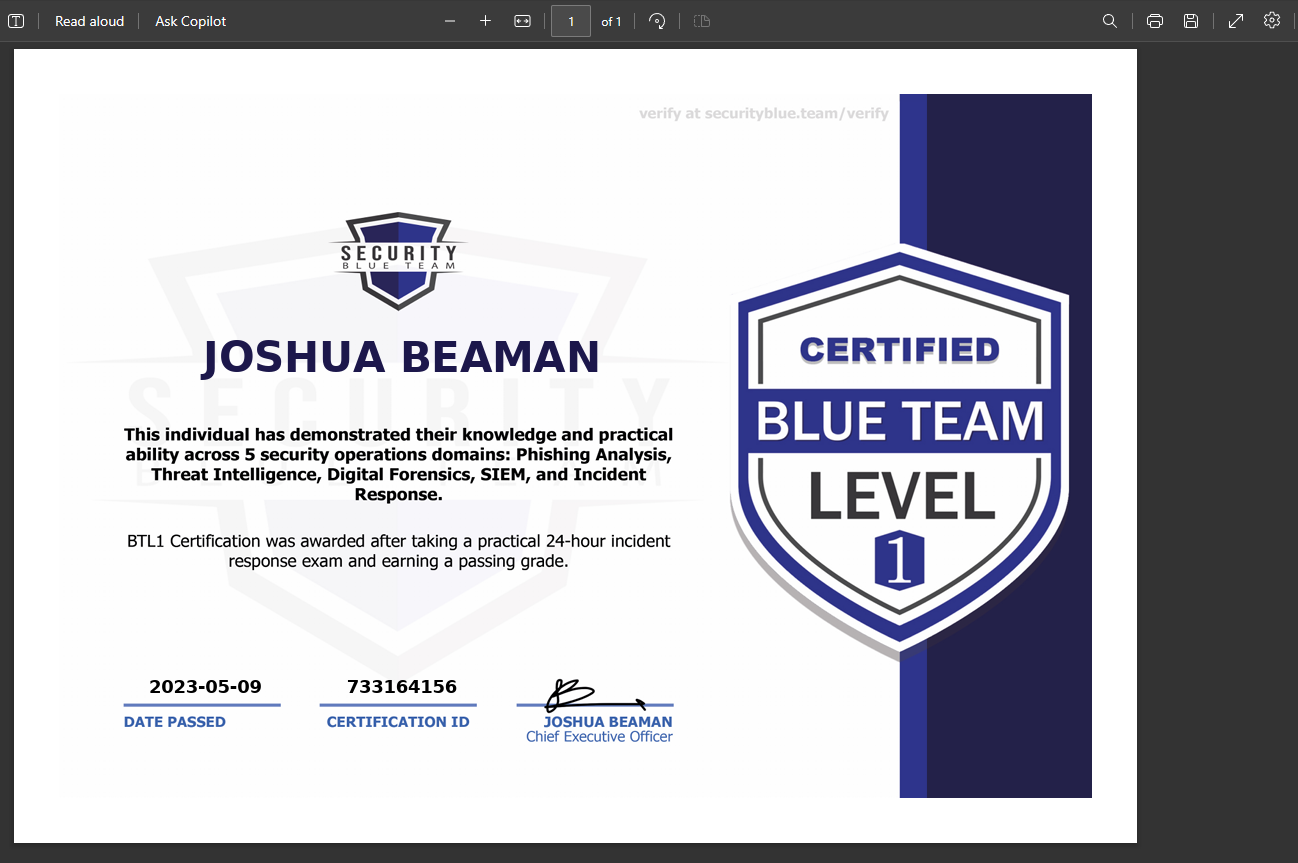The width and height of the screenshot is (1298, 863).
Task: Open search within the PDF document
Action: [1109, 20]
